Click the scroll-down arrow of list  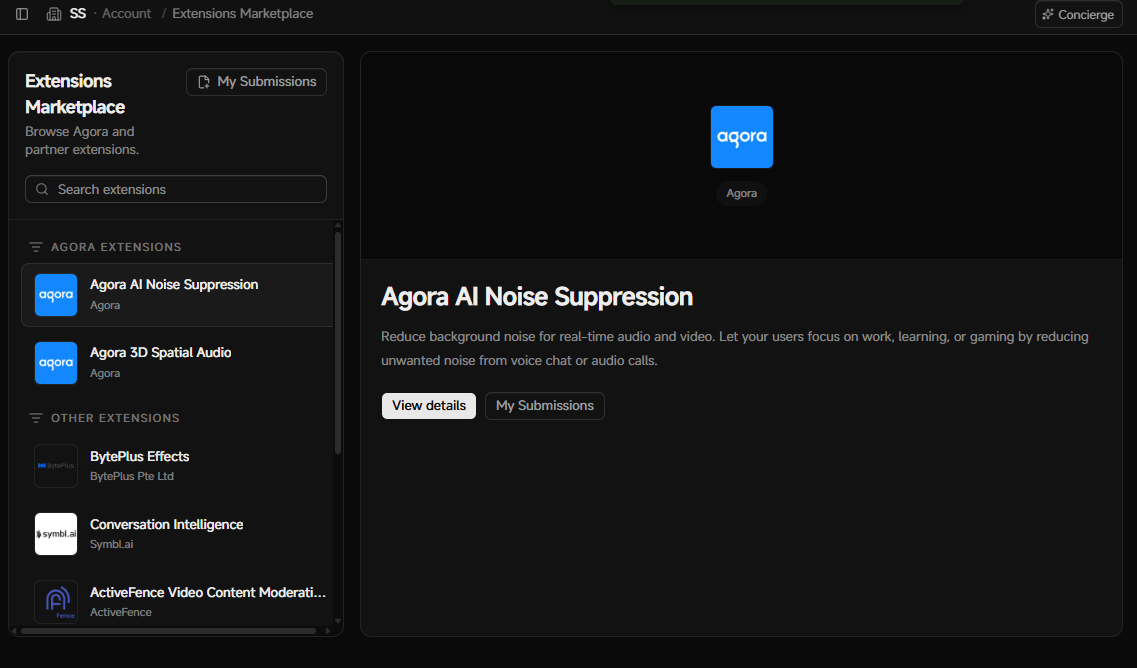(x=338, y=621)
